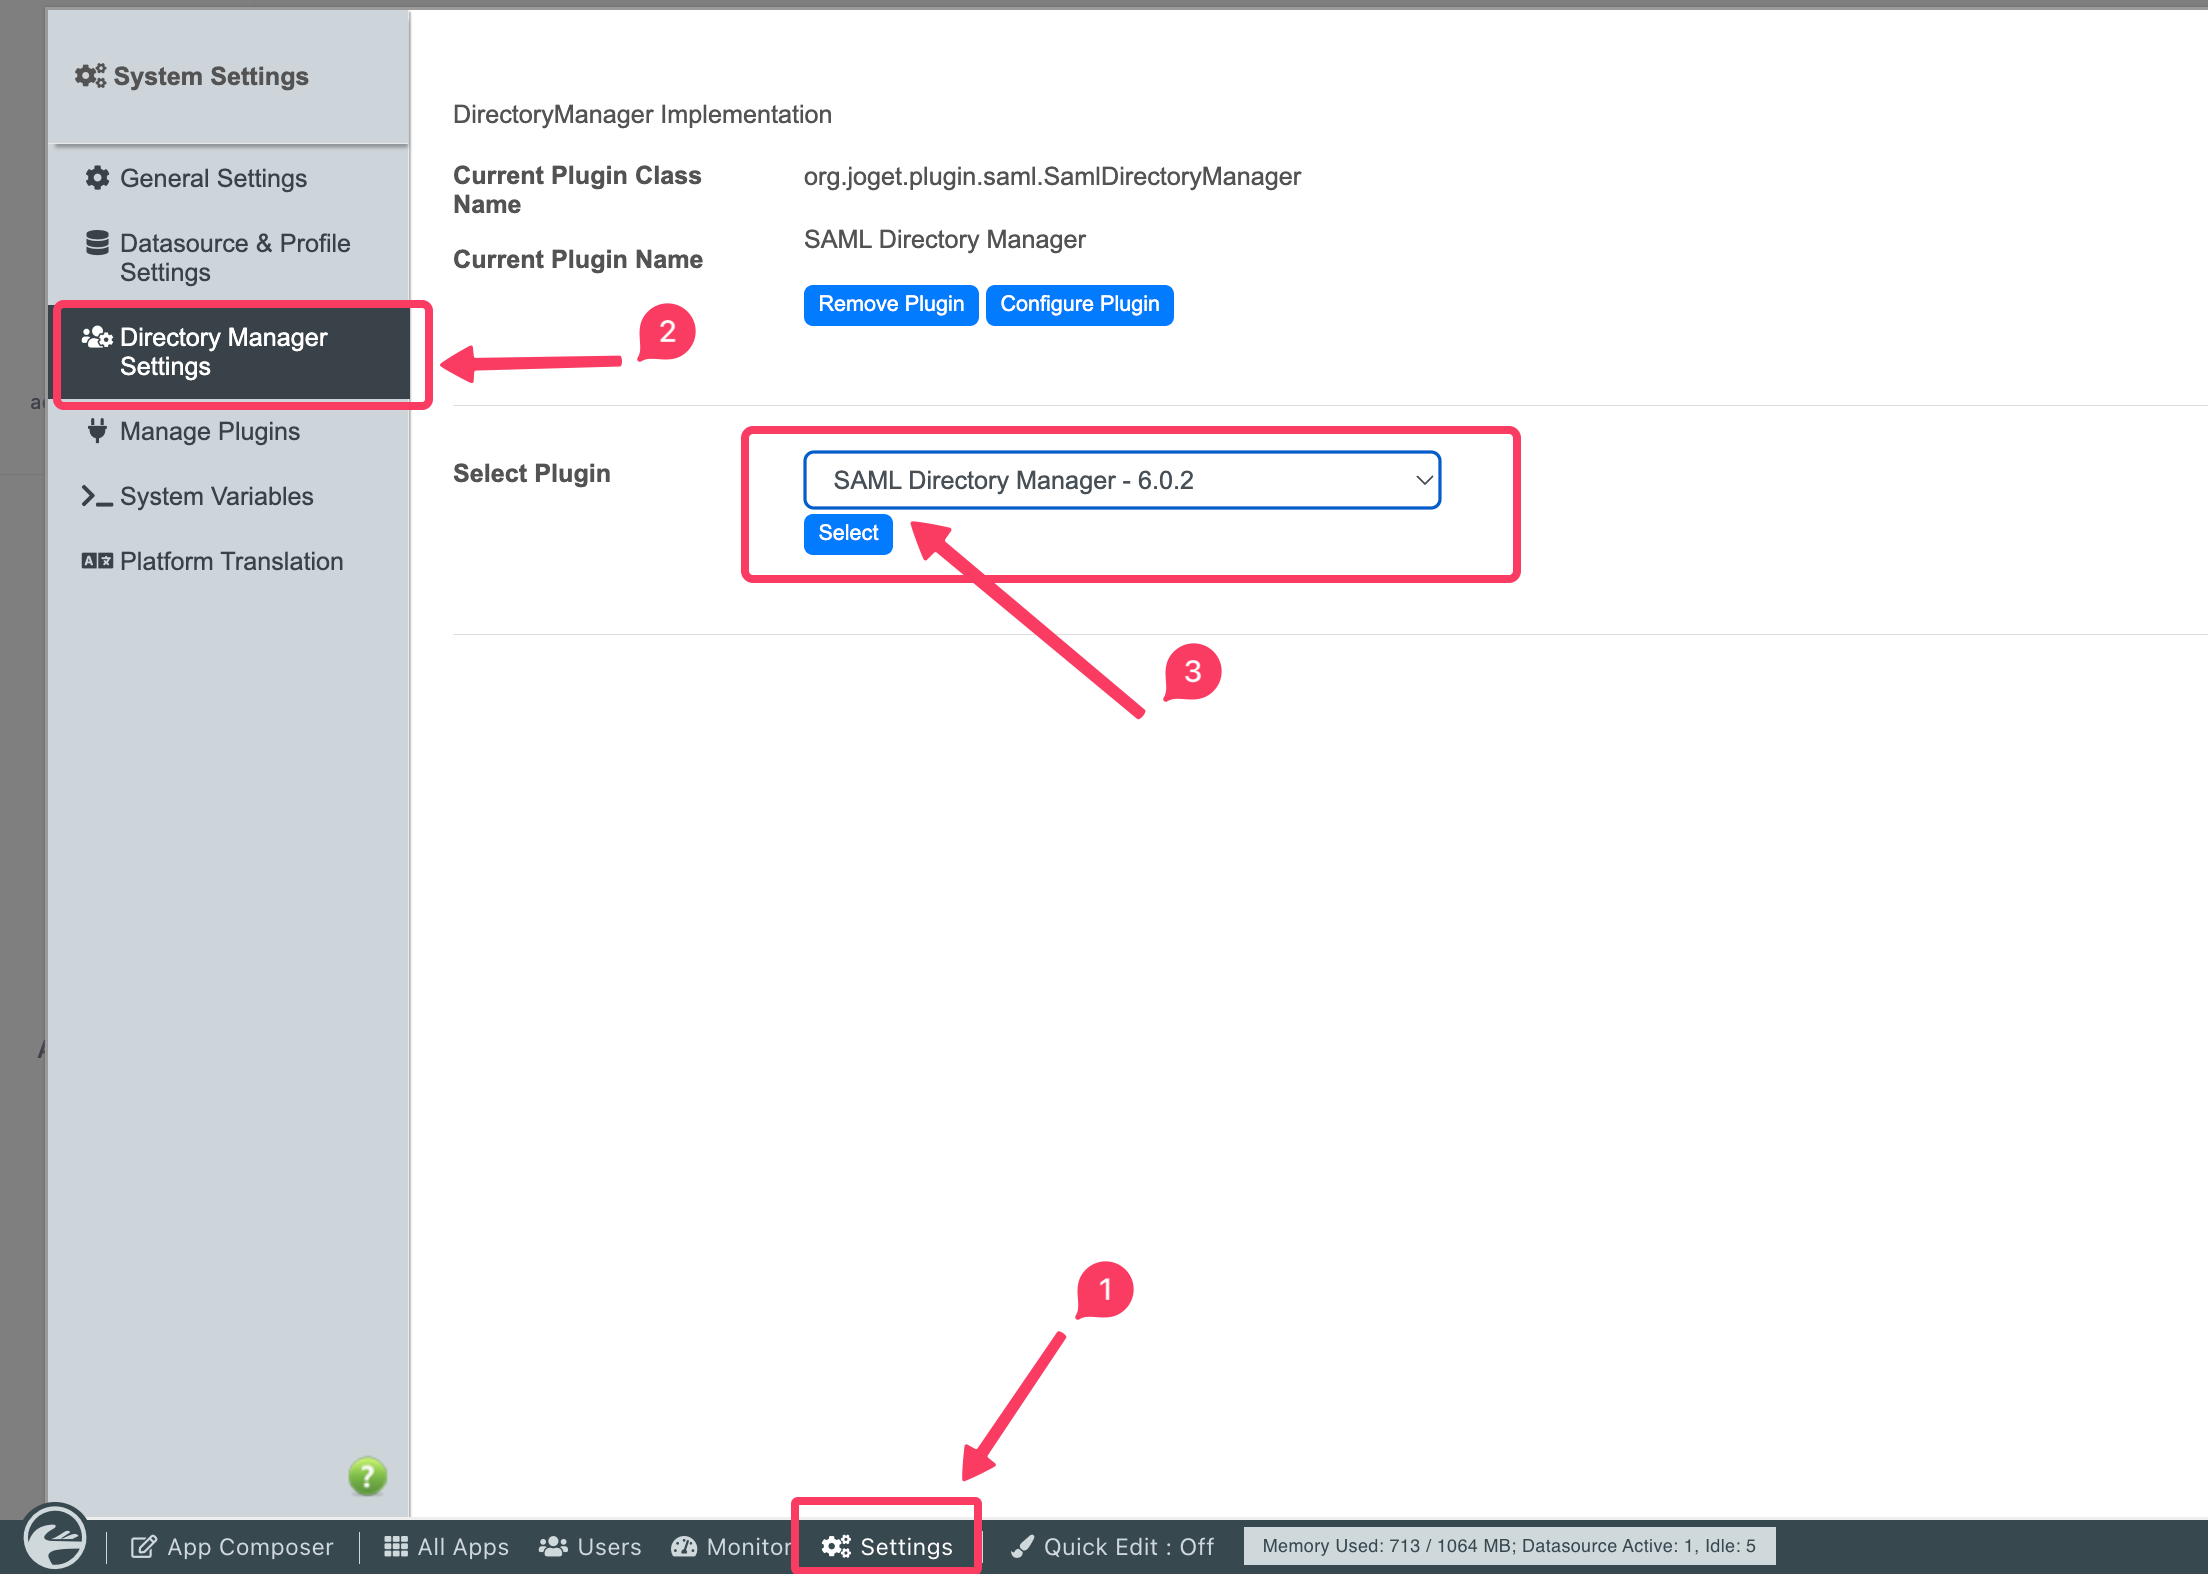Screen dimensions: 2208x1574
Task: Click the System Variables terminal icon
Action: (97, 496)
